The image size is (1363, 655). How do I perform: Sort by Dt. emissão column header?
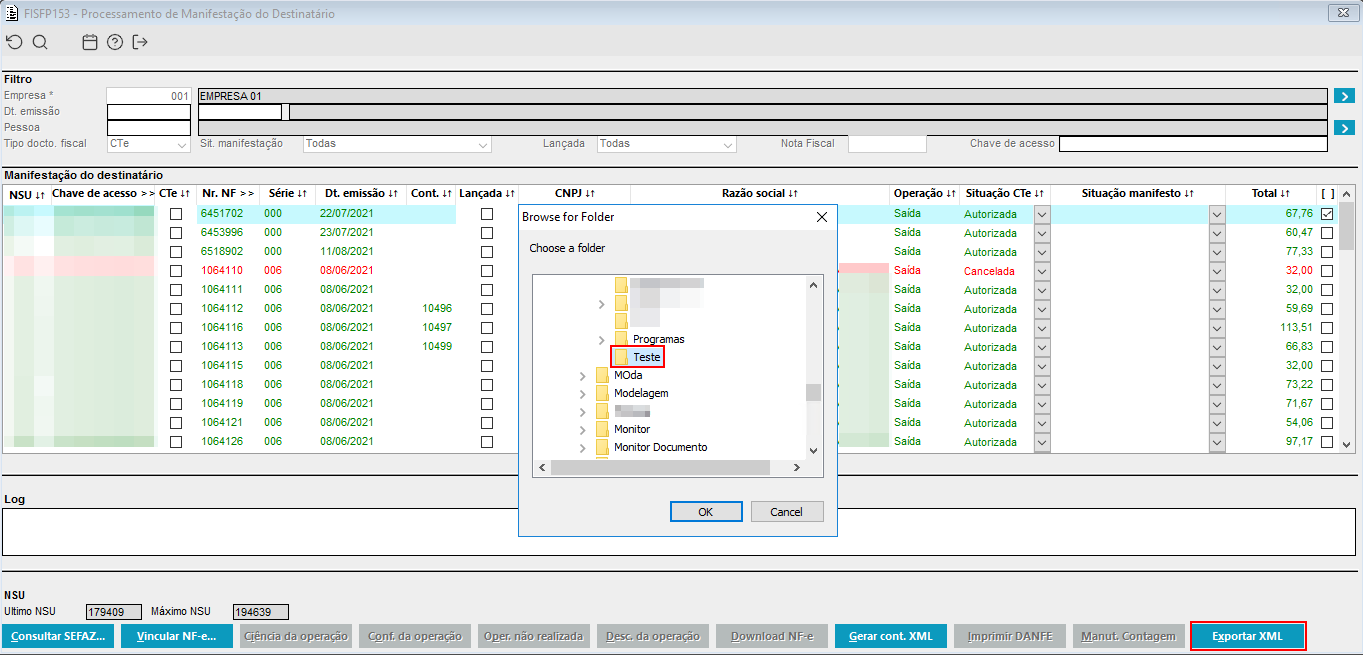click(361, 194)
